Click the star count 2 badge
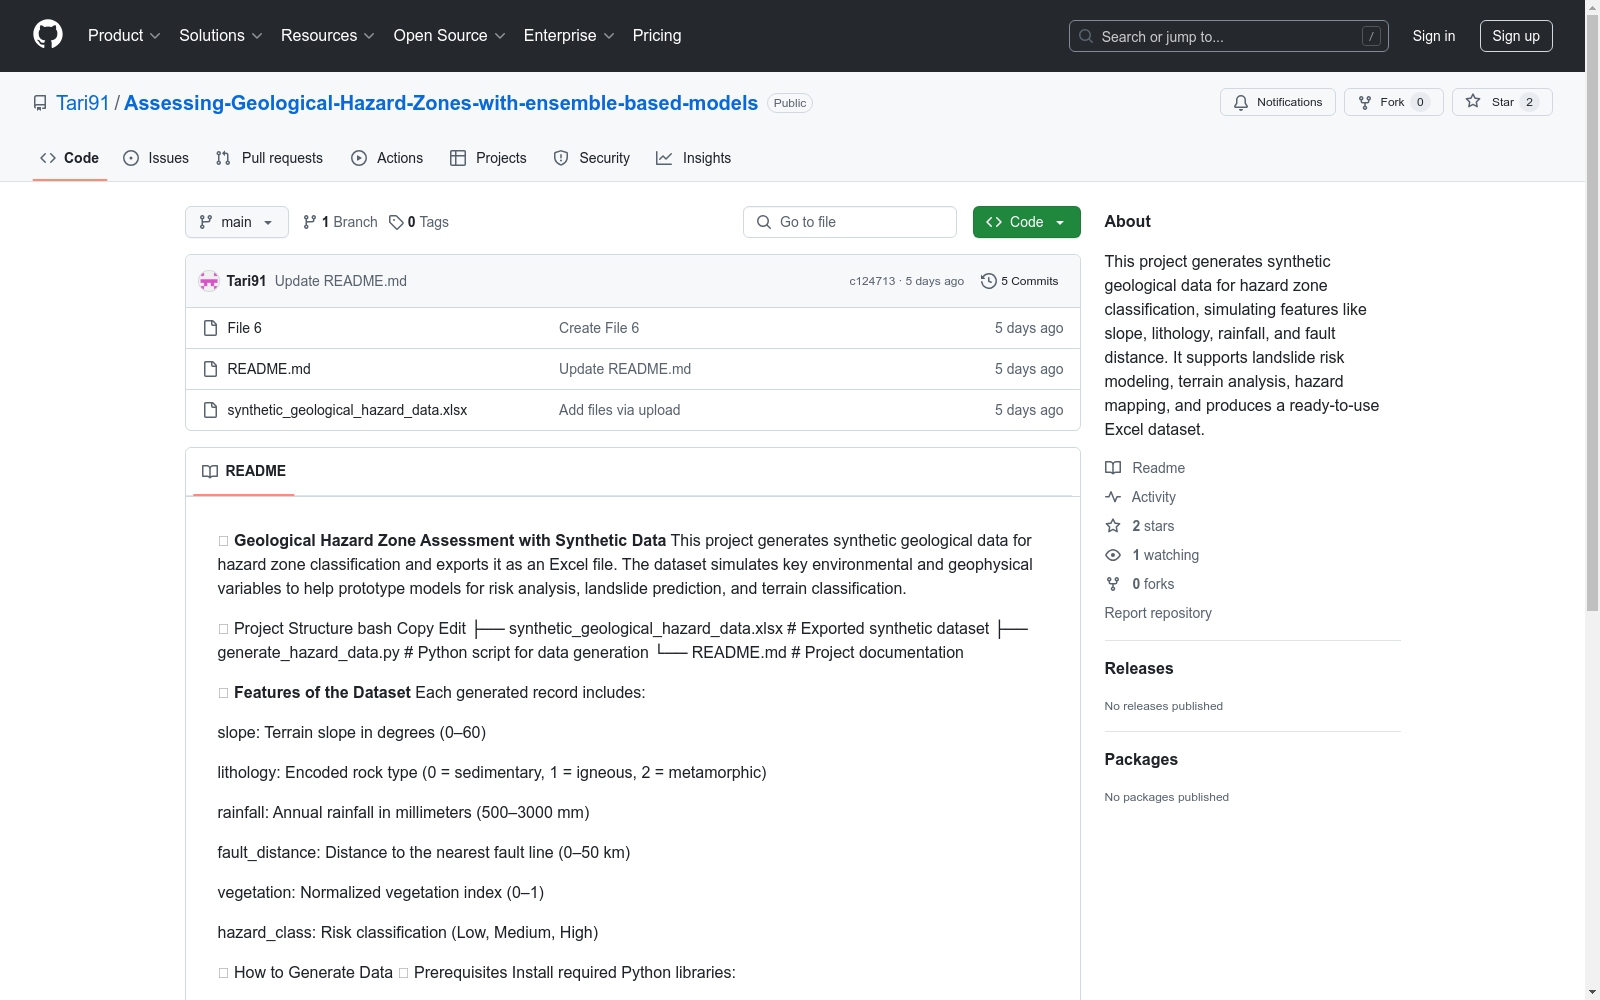1600x1000 pixels. pos(1529,102)
